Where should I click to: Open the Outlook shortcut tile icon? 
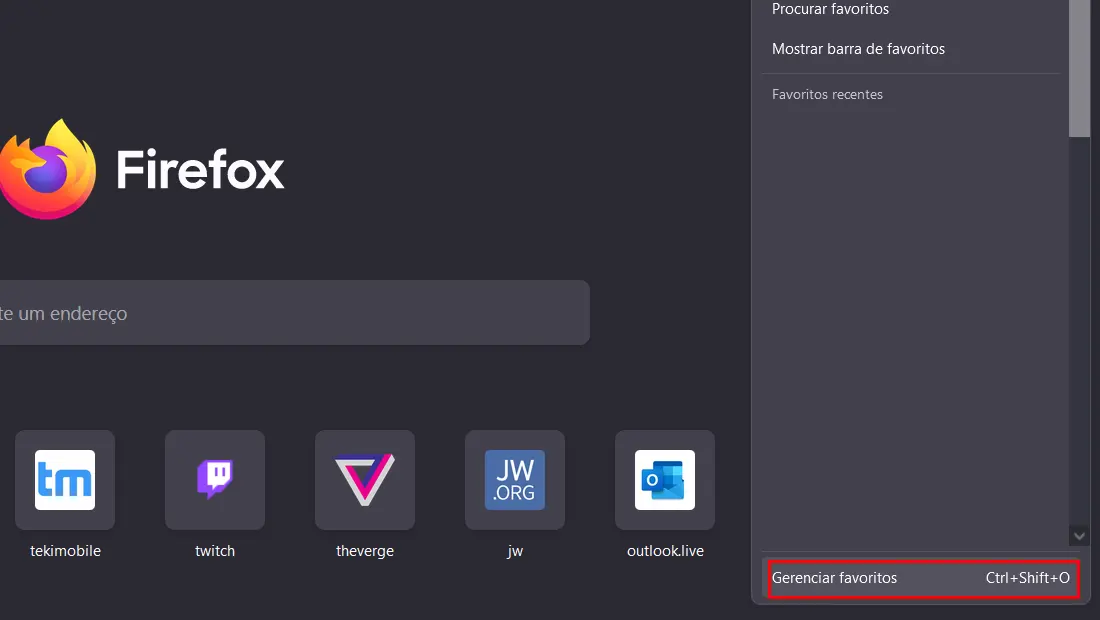pyautogui.click(x=665, y=480)
